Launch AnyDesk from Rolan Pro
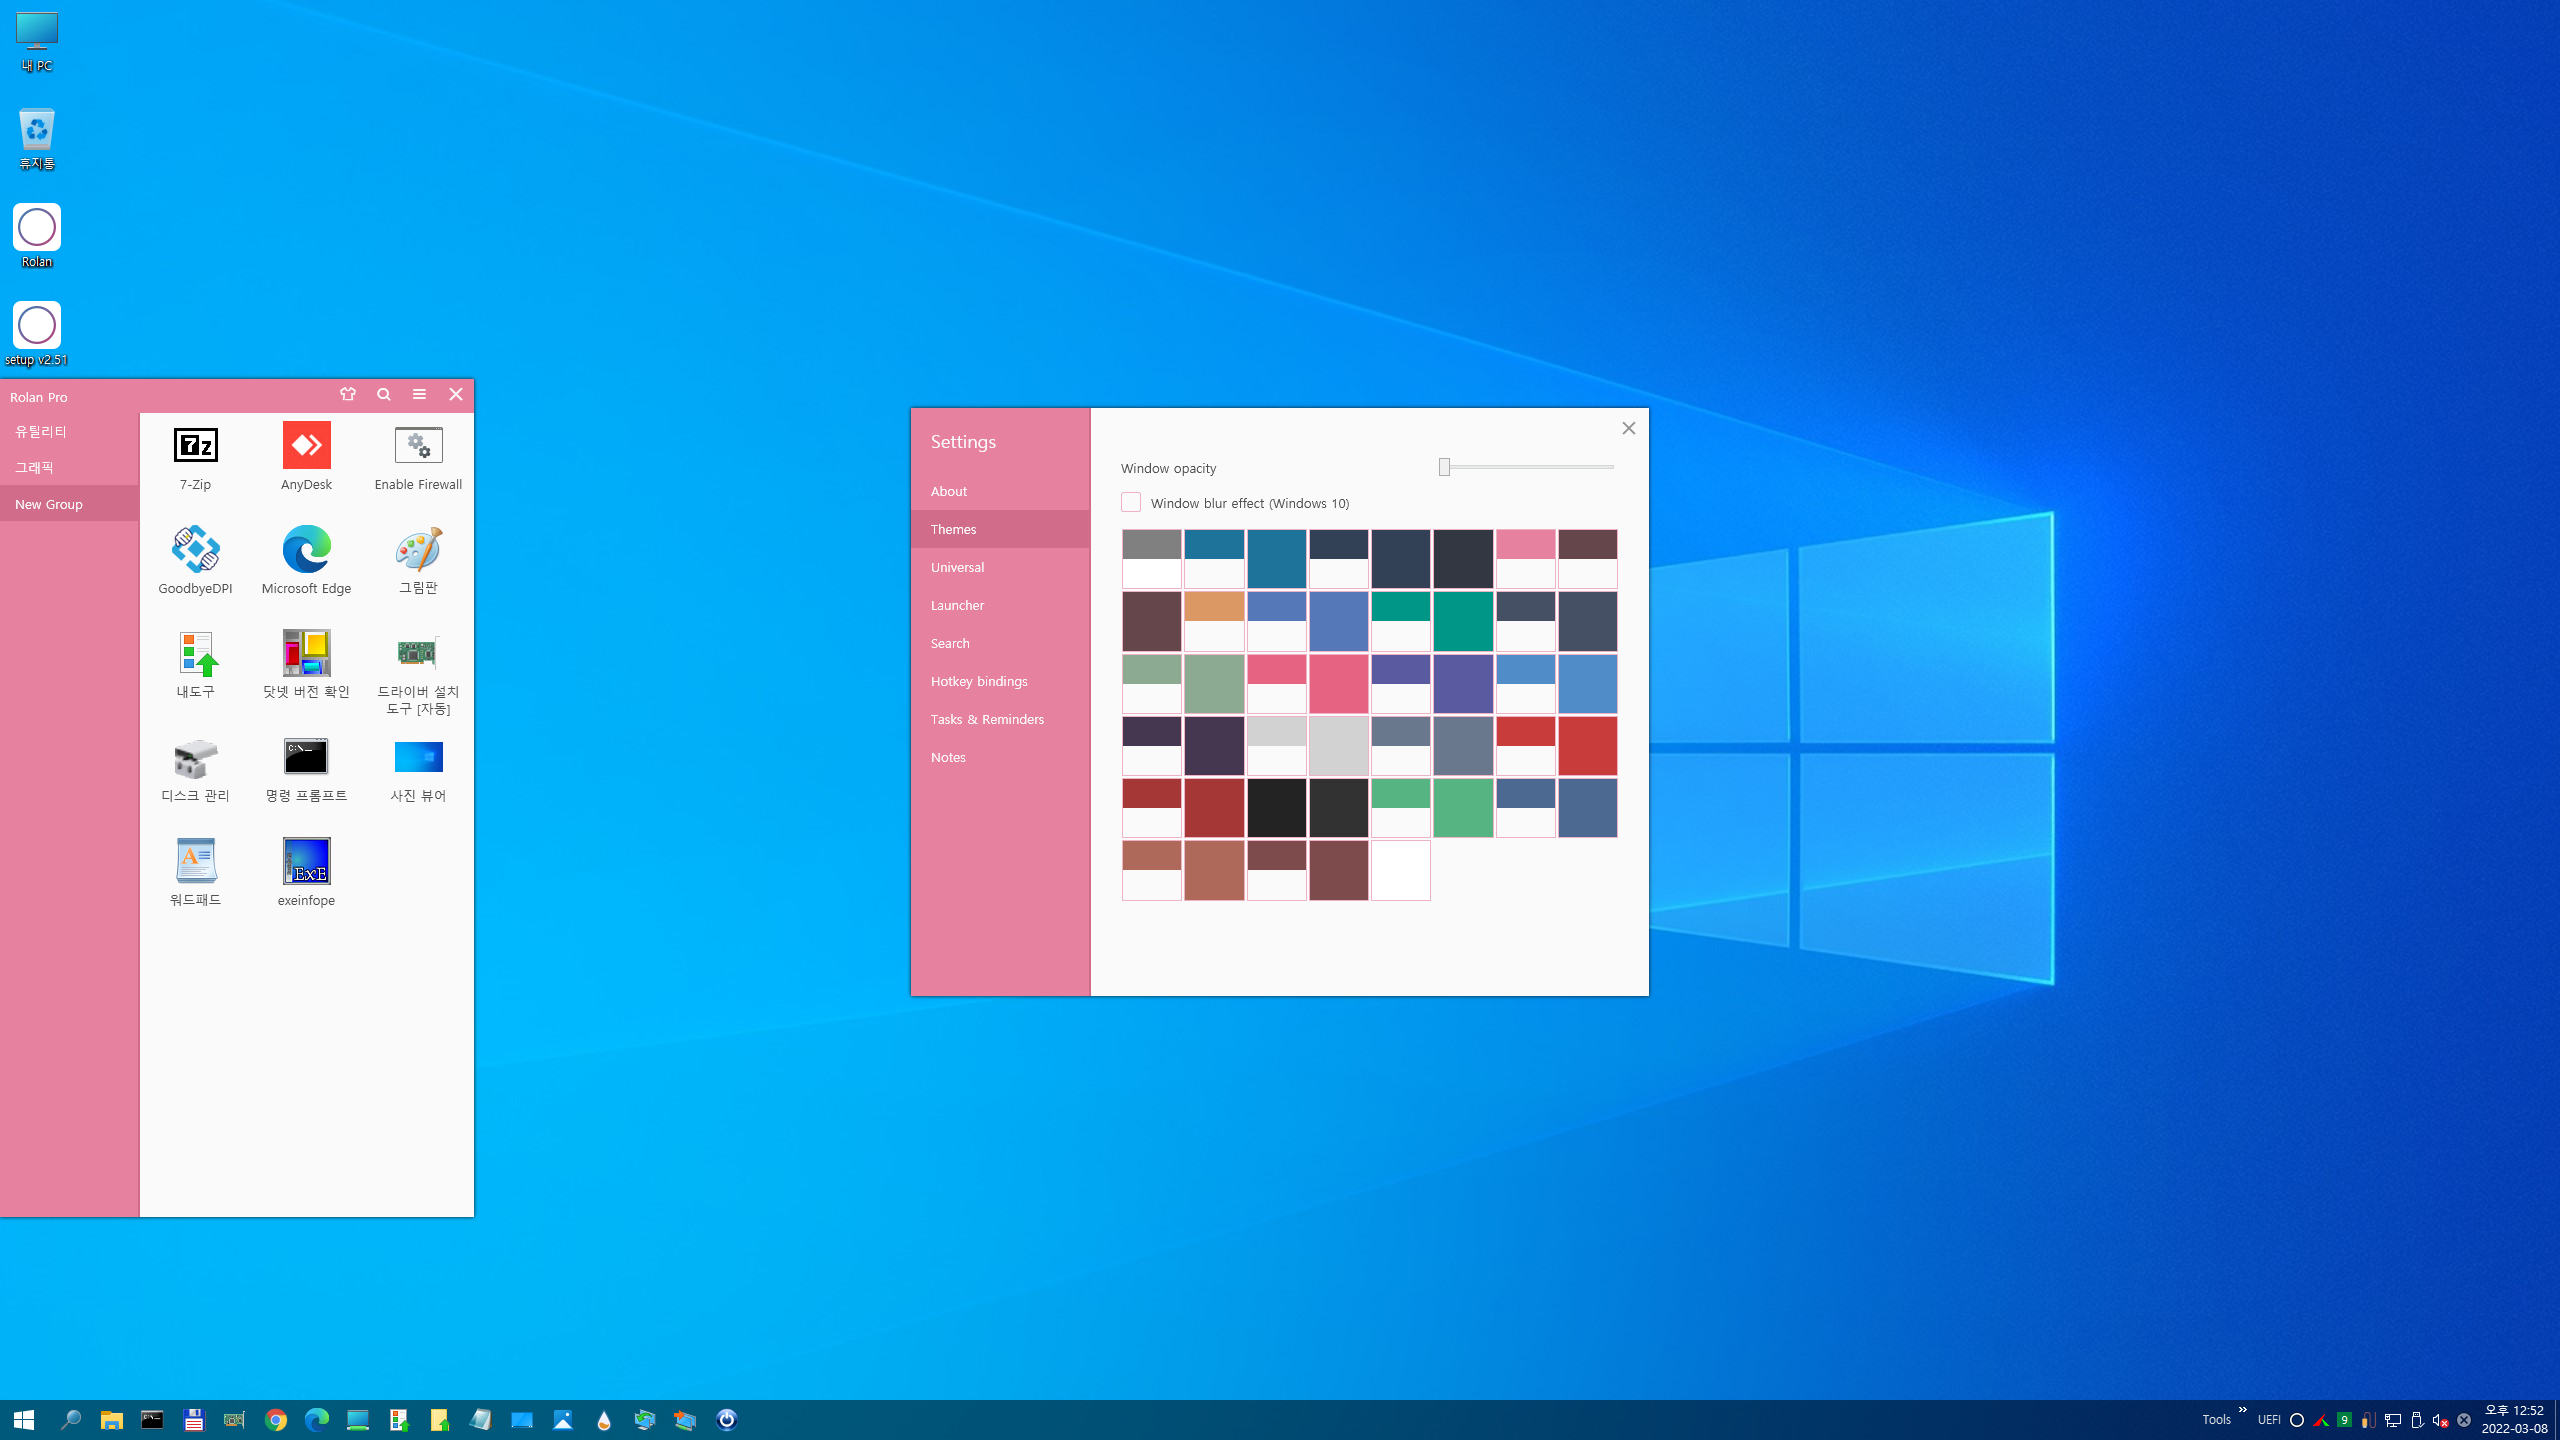The image size is (2560, 1440). click(306, 458)
